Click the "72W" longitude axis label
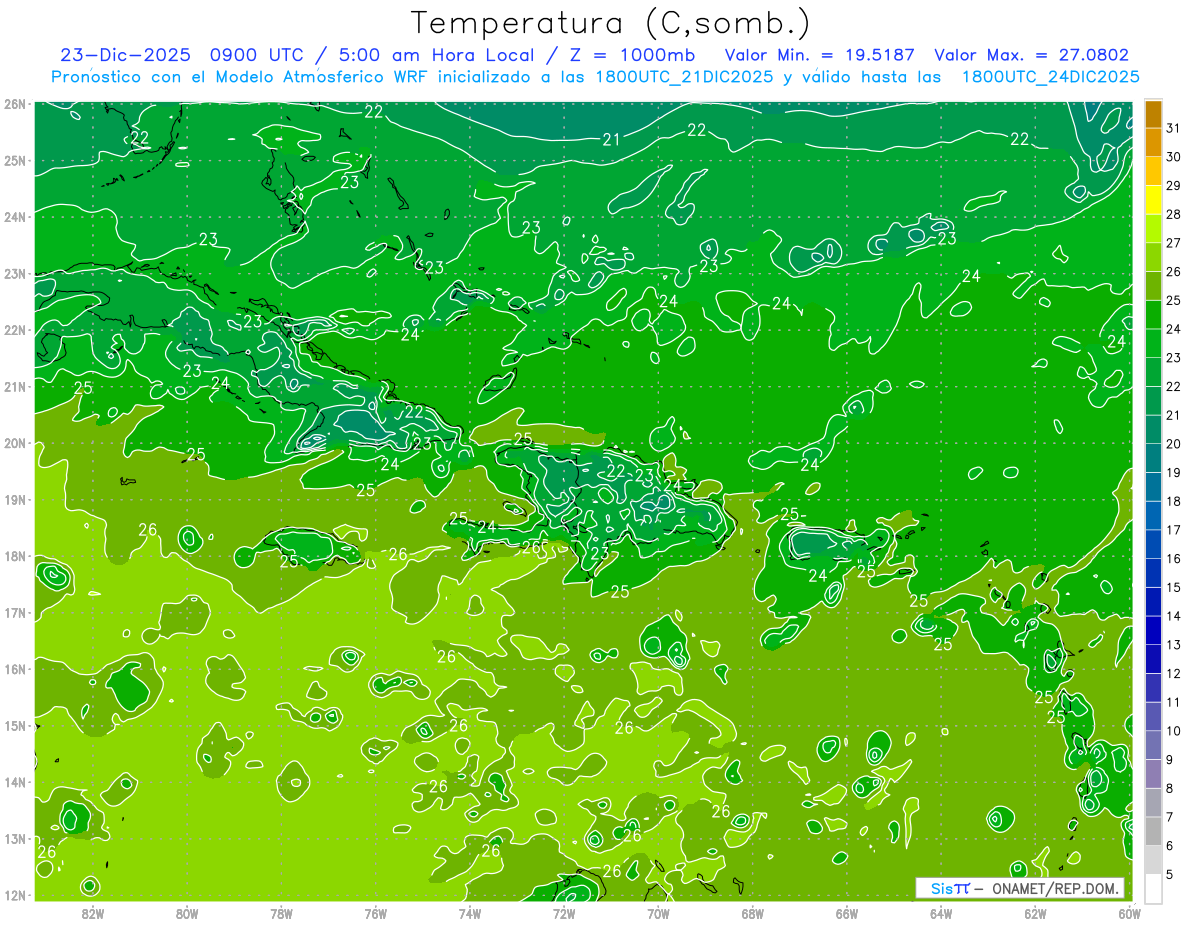This screenshot has height=927, width=1200. [x=564, y=912]
